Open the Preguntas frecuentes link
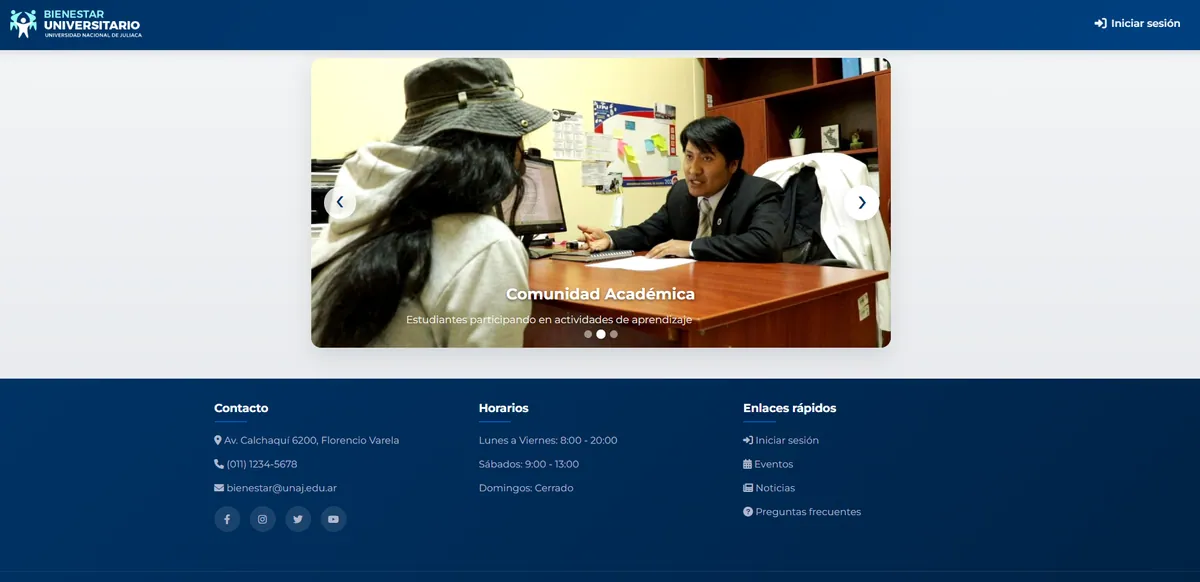This screenshot has width=1200, height=582. point(802,512)
